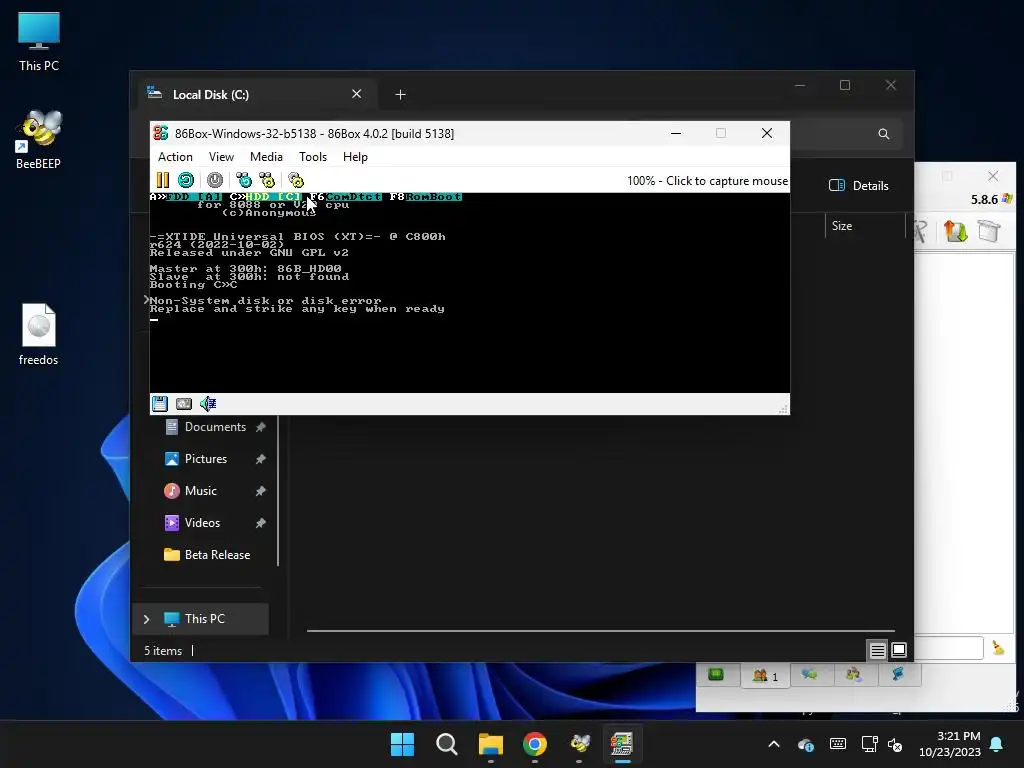Image resolution: width=1024 pixels, height=768 pixels.
Task: Select BeeBEEP groups tab
Action: pyautogui.click(x=854, y=675)
